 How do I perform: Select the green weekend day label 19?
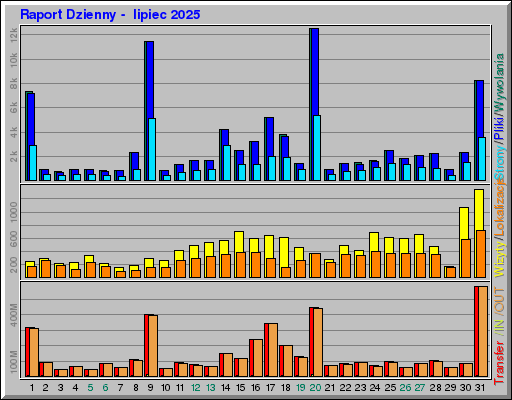(300, 388)
